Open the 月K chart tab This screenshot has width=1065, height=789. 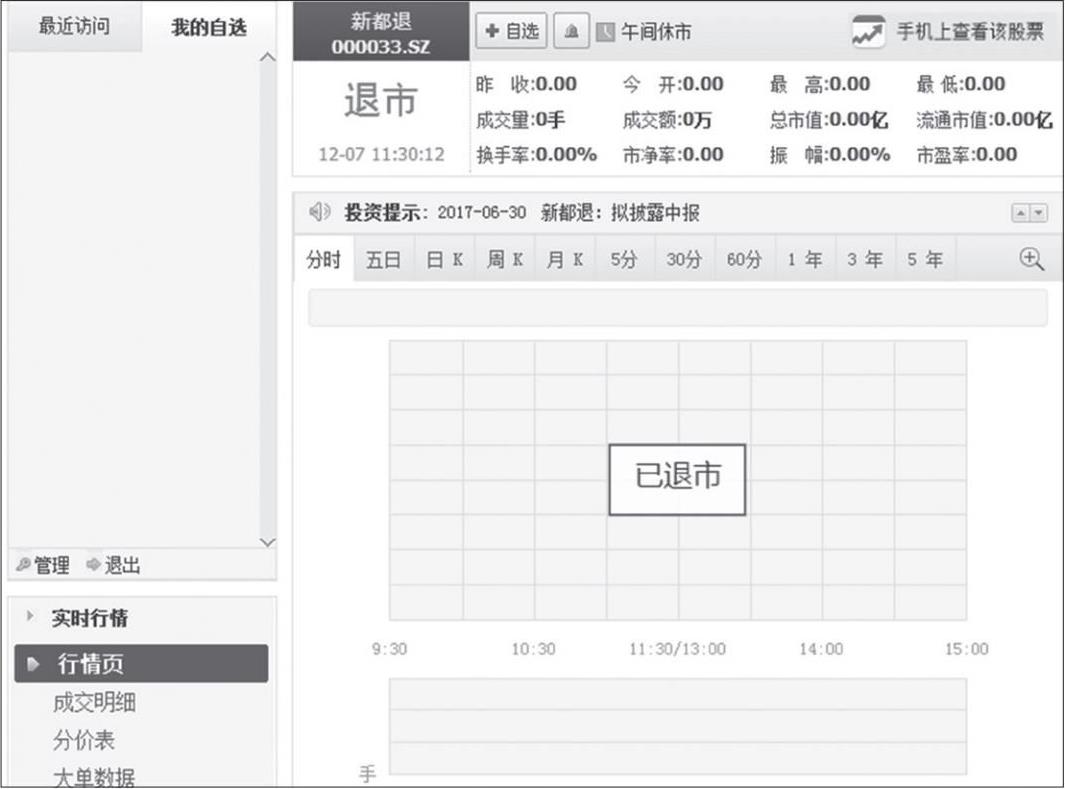tap(564, 260)
